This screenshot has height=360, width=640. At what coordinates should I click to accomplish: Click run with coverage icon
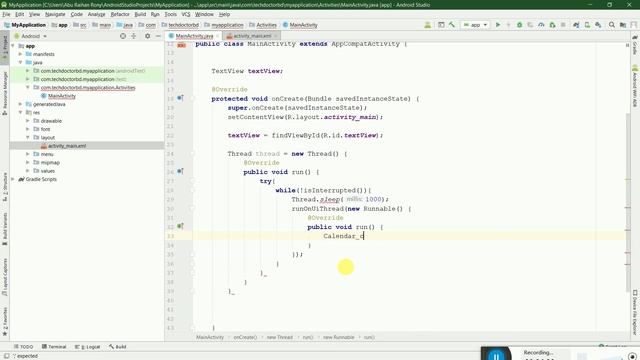pos(530,25)
